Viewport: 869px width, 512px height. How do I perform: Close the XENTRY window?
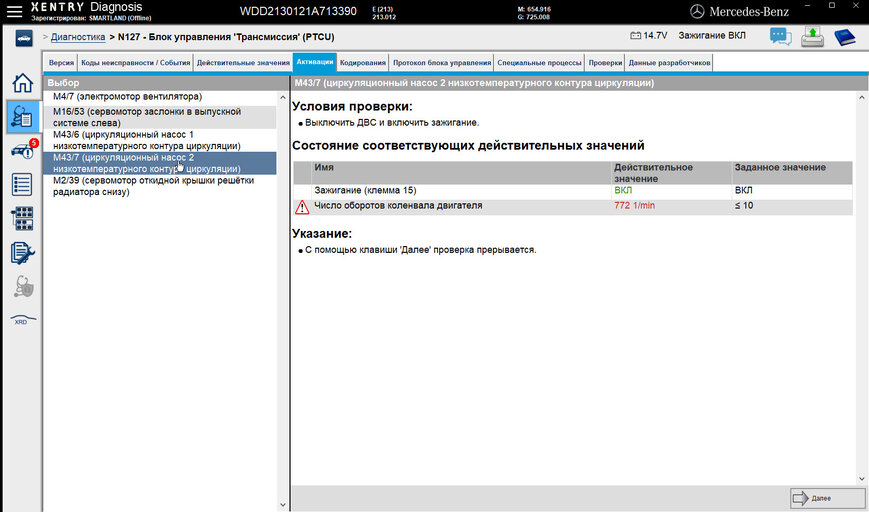[x=857, y=6]
